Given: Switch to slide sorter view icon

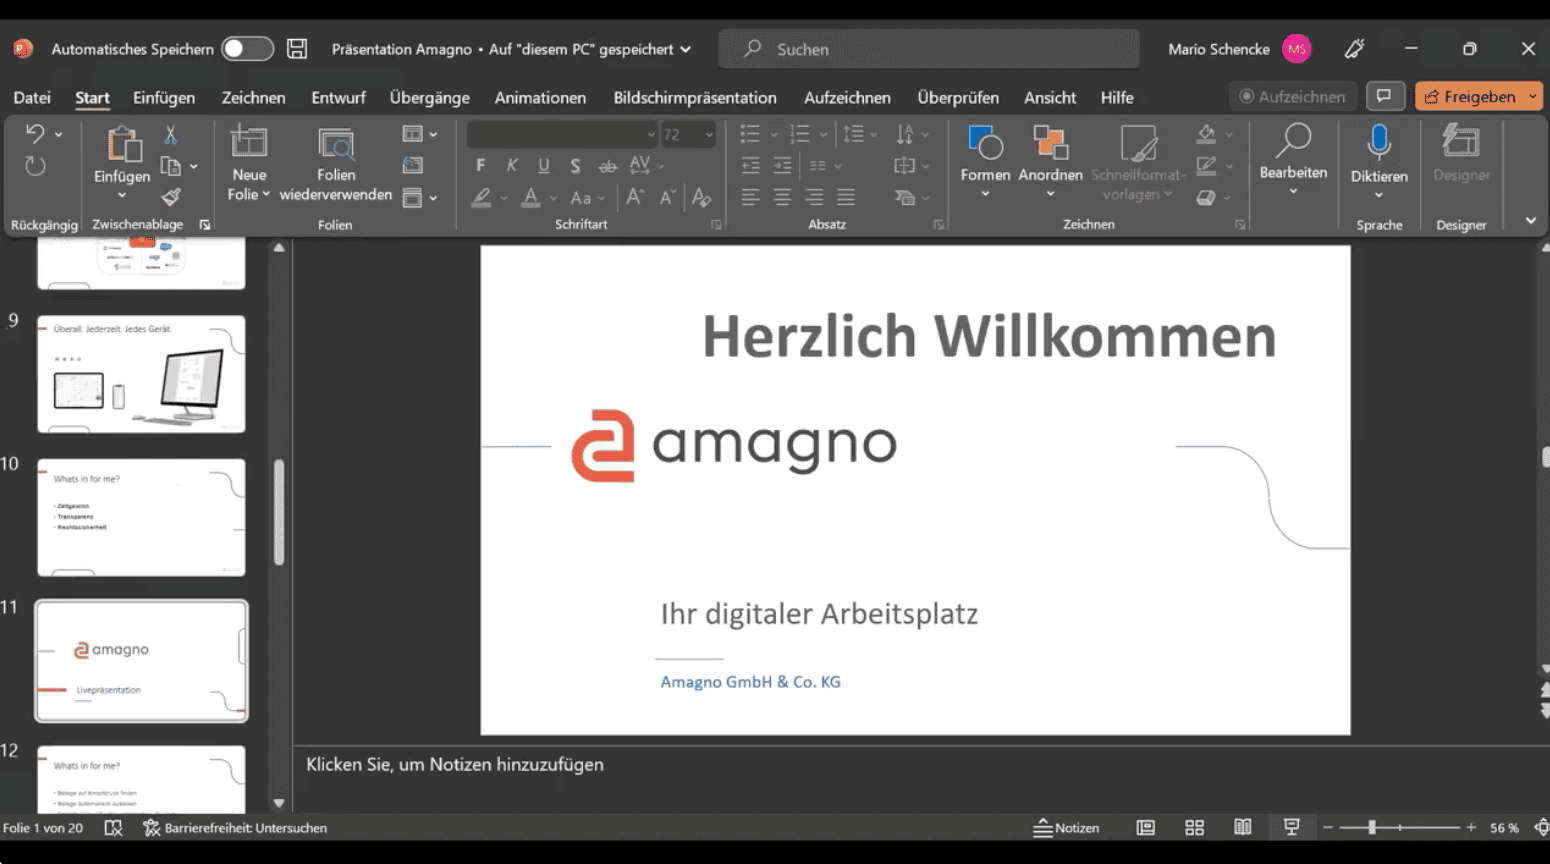Looking at the screenshot, I should click(x=1194, y=828).
